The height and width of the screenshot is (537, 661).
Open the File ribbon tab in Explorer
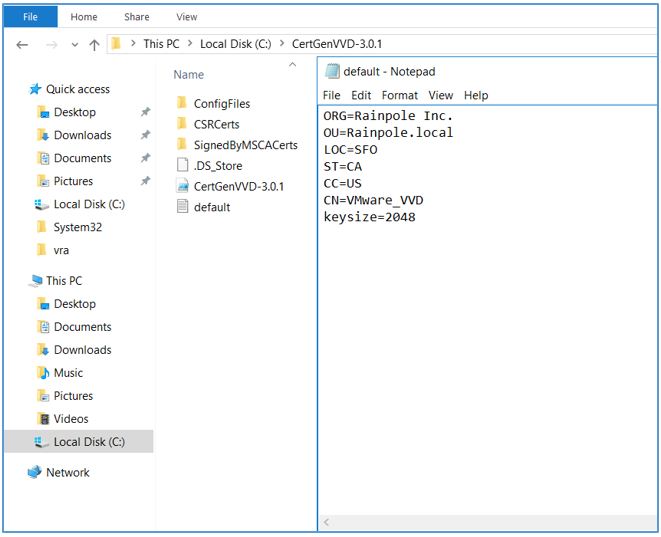(x=30, y=17)
